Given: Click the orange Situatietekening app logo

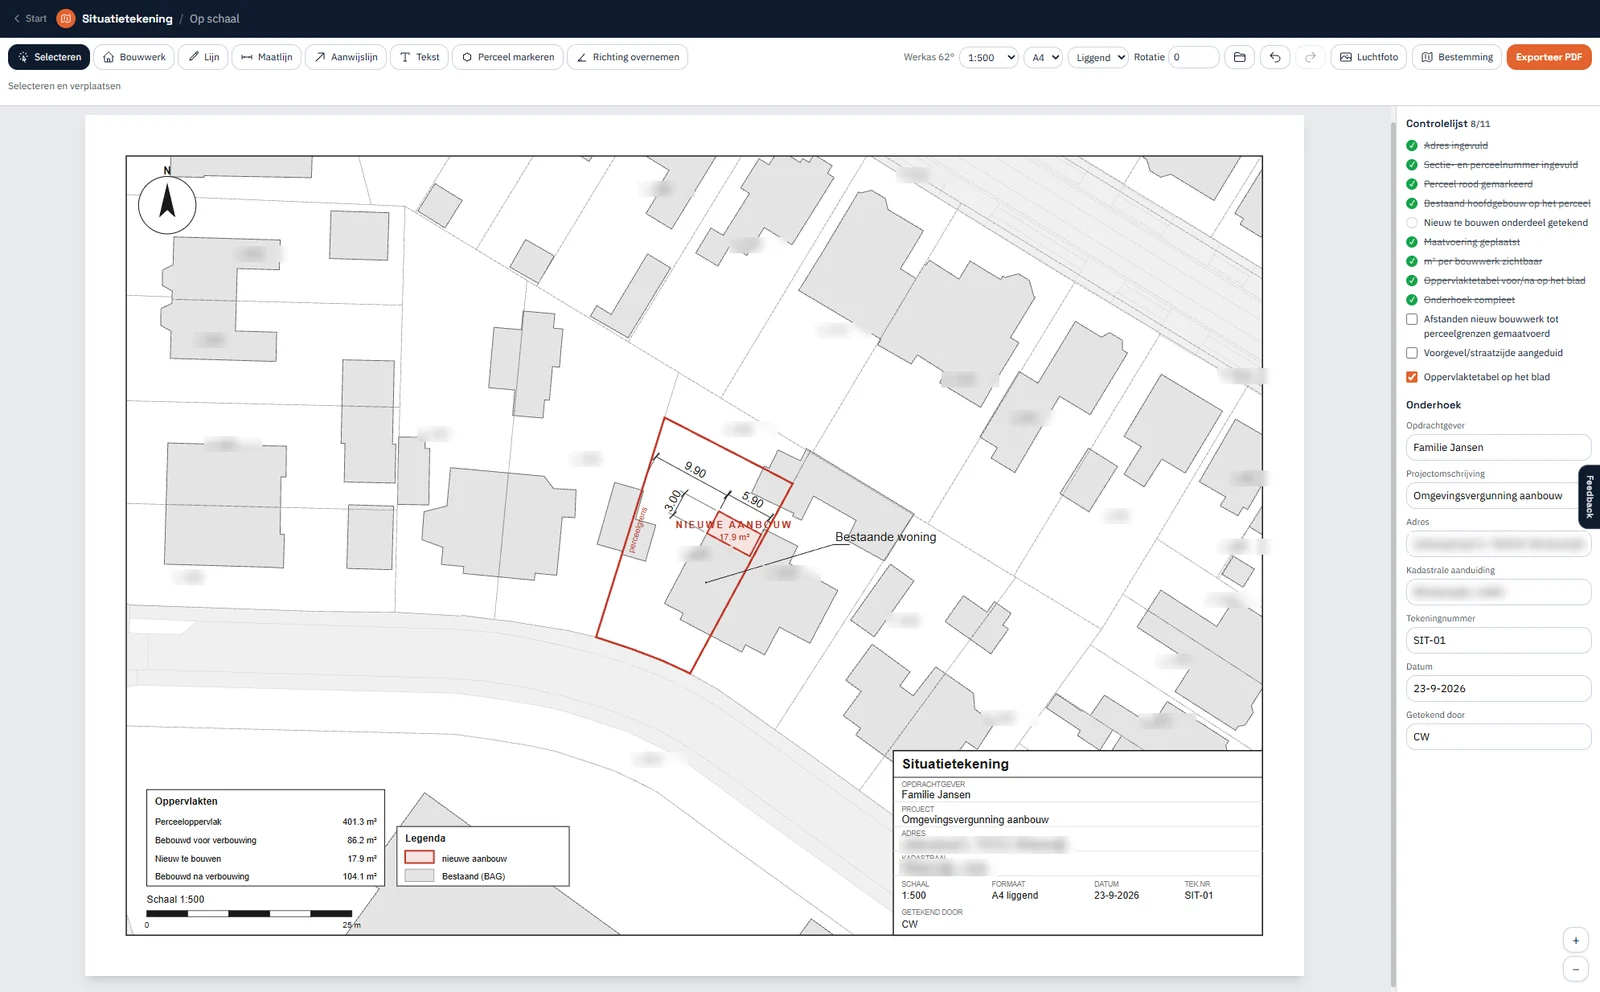Looking at the screenshot, I should tap(66, 19).
